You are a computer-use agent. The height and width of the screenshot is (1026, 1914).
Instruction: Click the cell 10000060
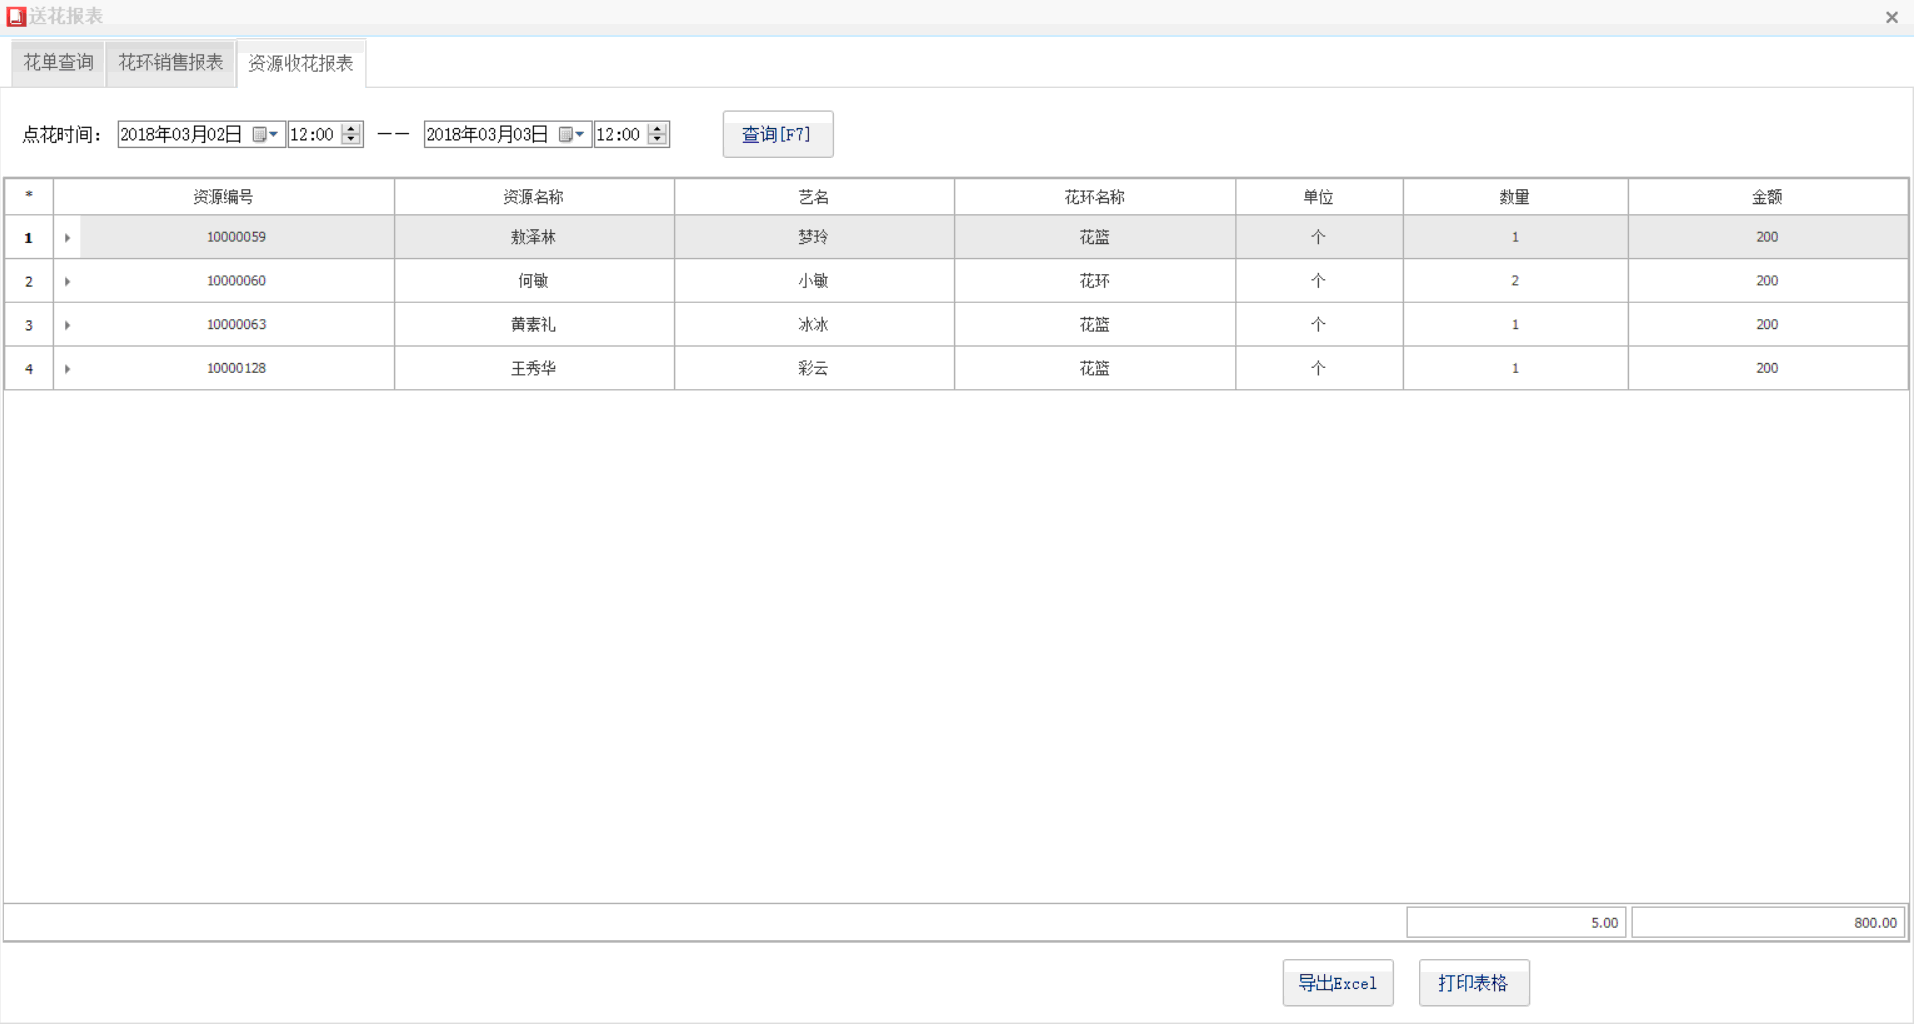click(x=236, y=281)
